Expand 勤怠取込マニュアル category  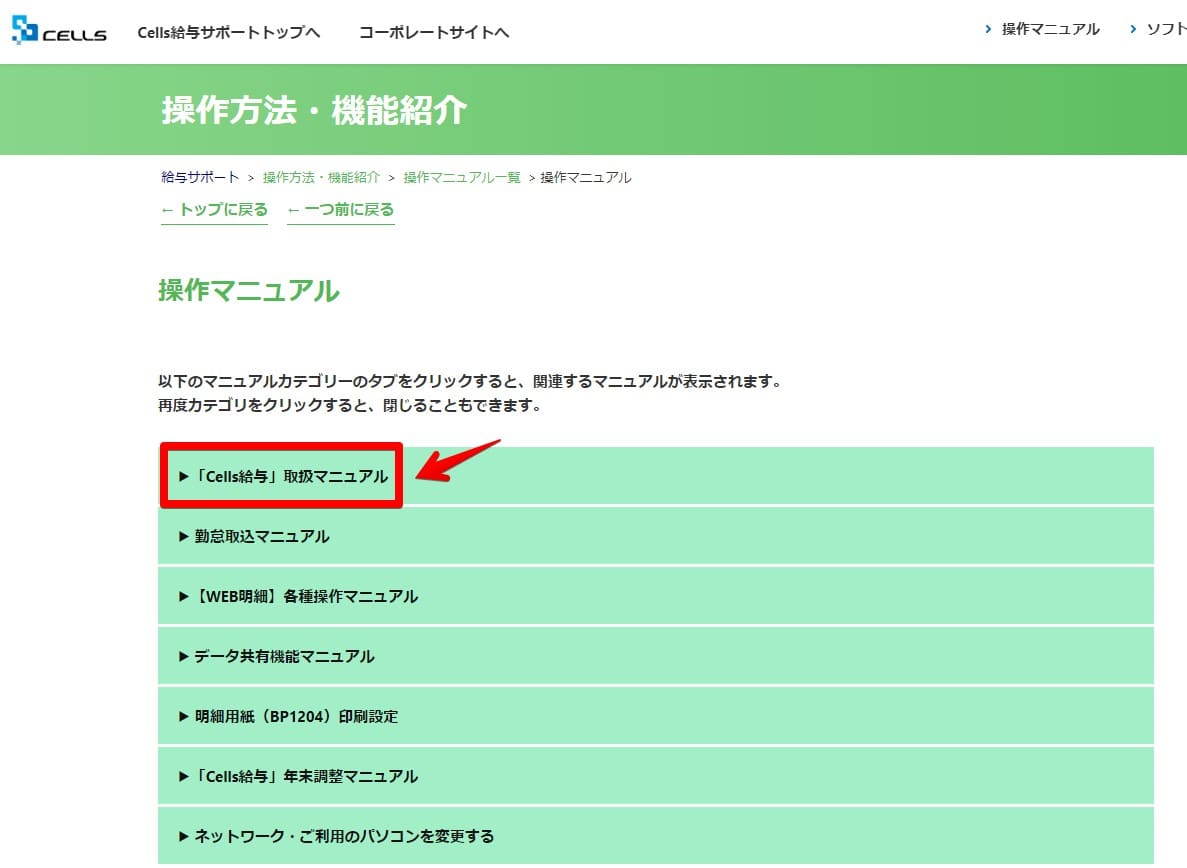click(x=261, y=537)
